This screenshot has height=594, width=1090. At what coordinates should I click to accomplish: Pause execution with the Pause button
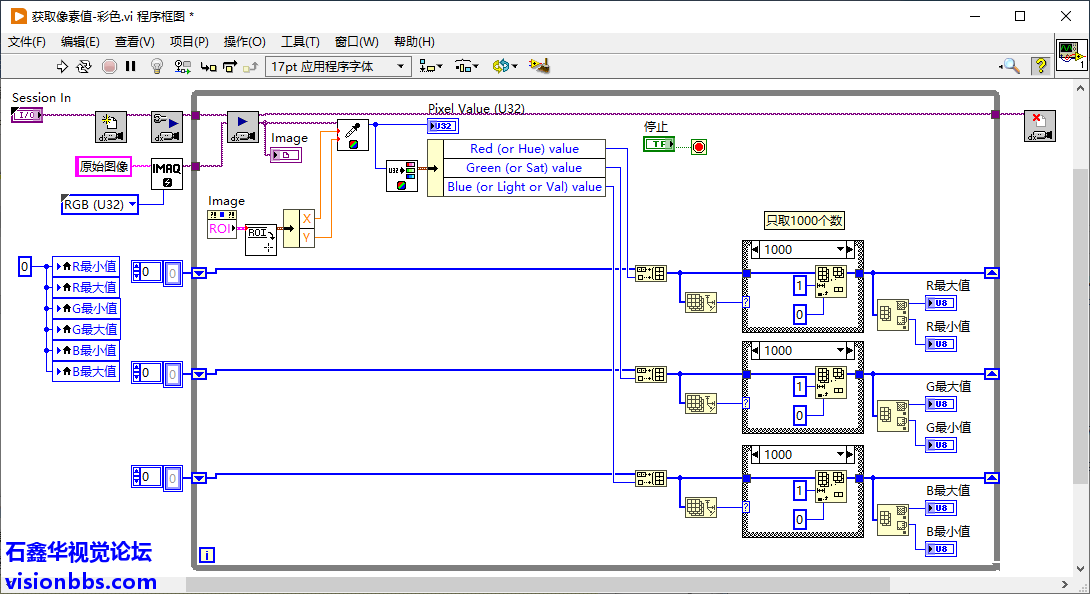click(130, 66)
